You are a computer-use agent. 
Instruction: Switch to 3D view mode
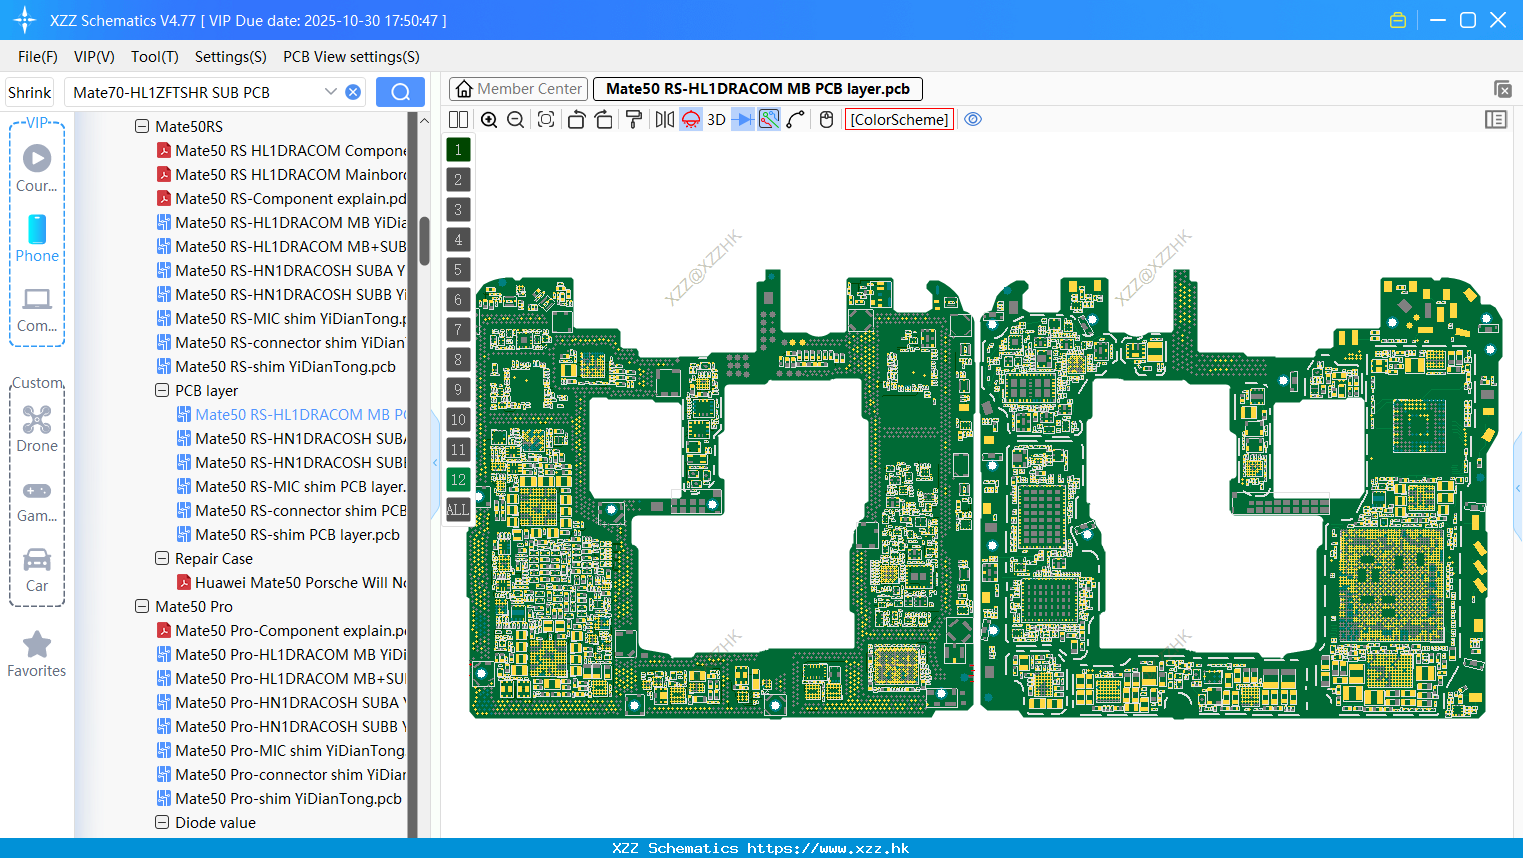tap(716, 119)
